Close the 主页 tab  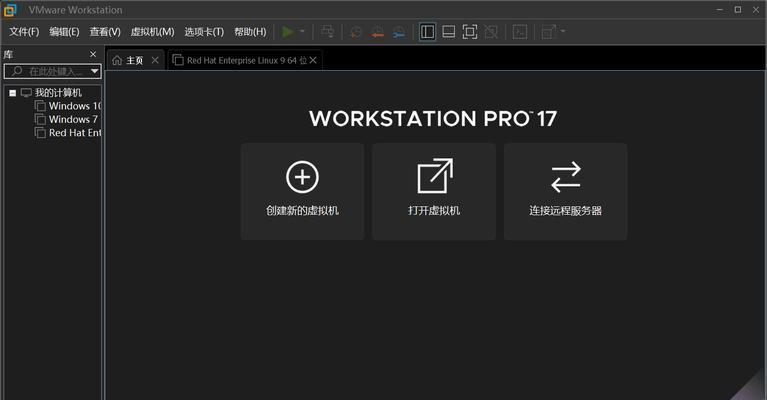click(x=155, y=60)
